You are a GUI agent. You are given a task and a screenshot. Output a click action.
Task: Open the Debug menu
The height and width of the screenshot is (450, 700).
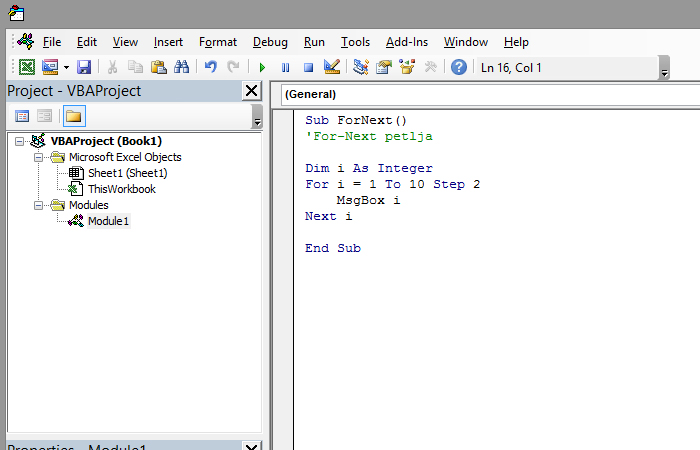(x=270, y=42)
